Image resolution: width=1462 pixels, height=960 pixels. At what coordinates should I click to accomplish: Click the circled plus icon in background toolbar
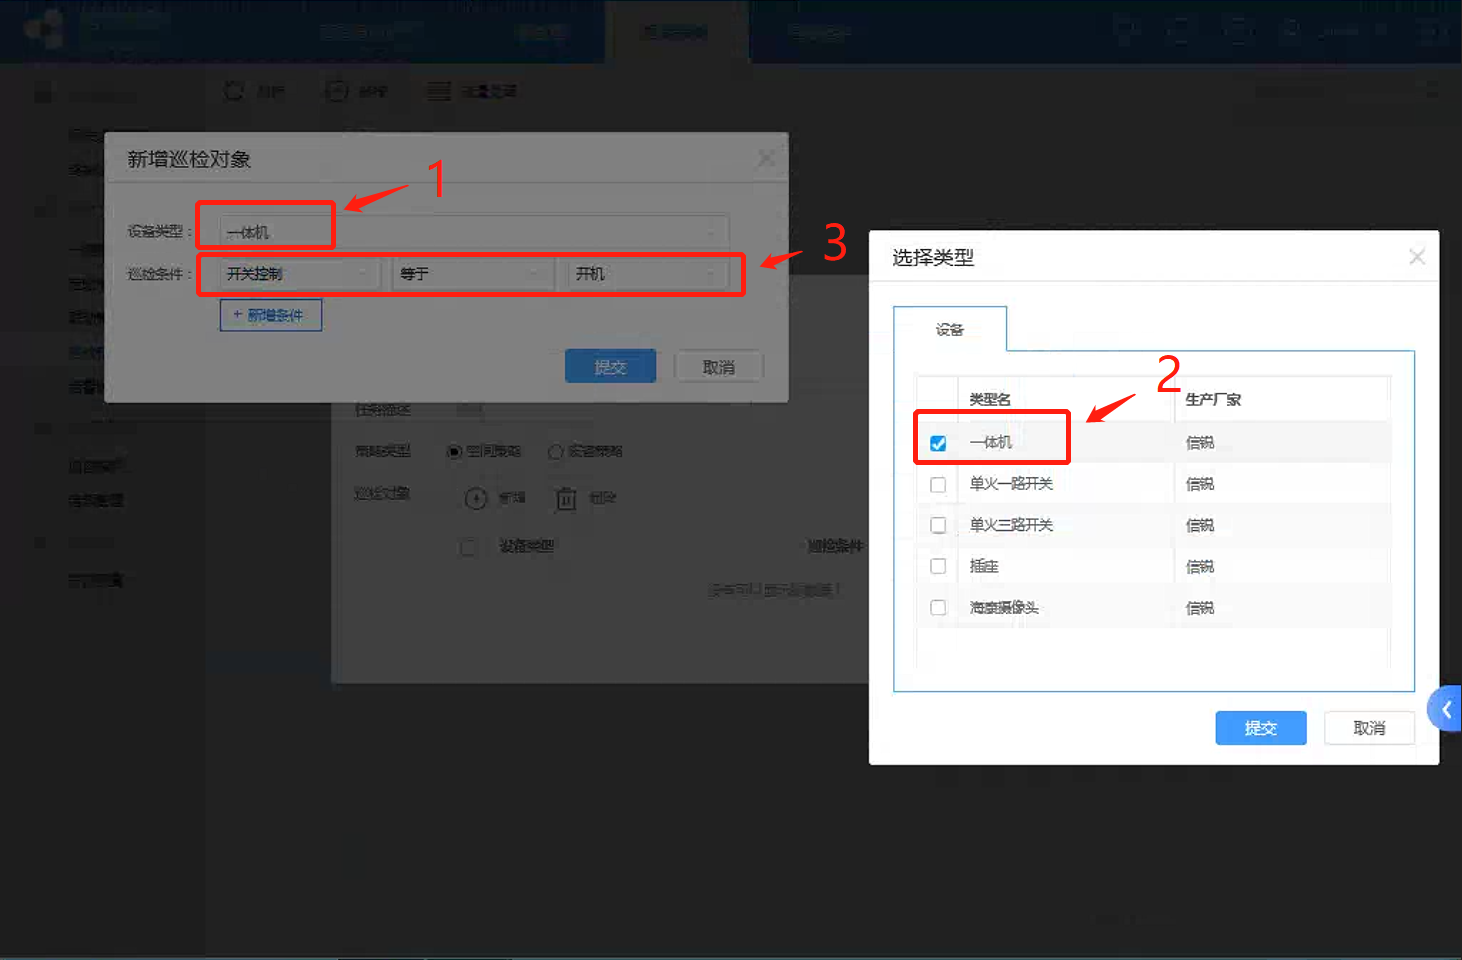337,91
